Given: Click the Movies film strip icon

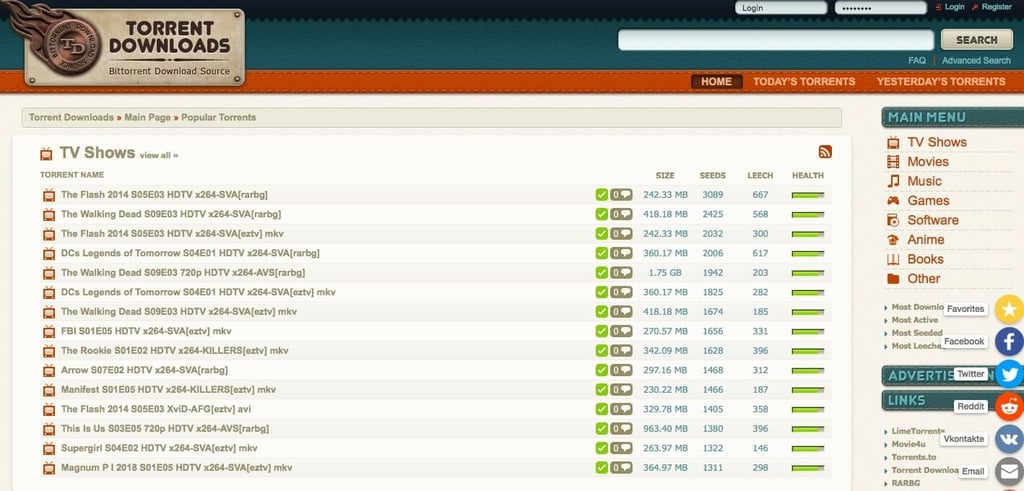Looking at the screenshot, I should click(x=893, y=161).
